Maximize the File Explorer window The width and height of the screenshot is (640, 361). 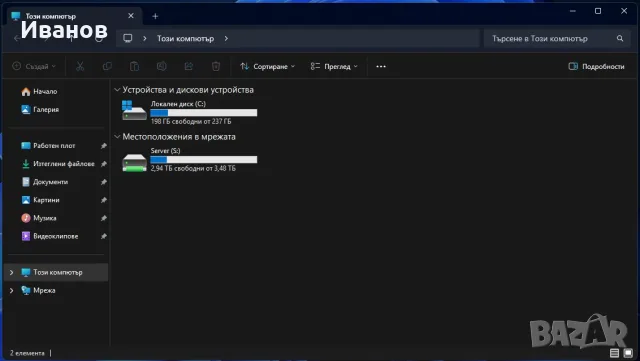pyautogui.click(x=598, y=11)
